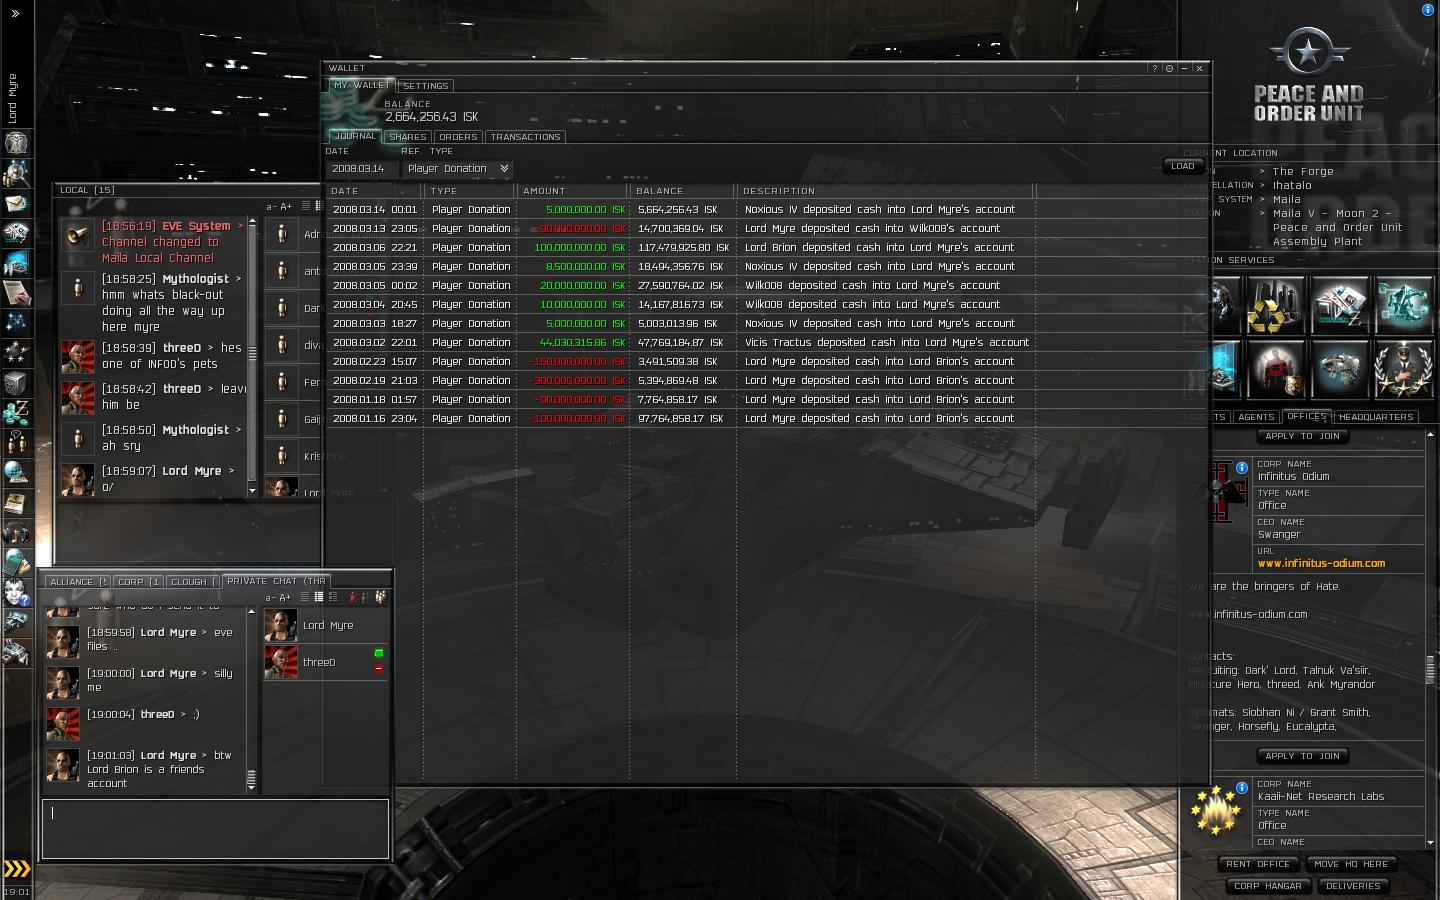This screenshot has width=1440, height=900.
Task: Open the browser globe icon in the sidebar
Action: click(16, 472)
